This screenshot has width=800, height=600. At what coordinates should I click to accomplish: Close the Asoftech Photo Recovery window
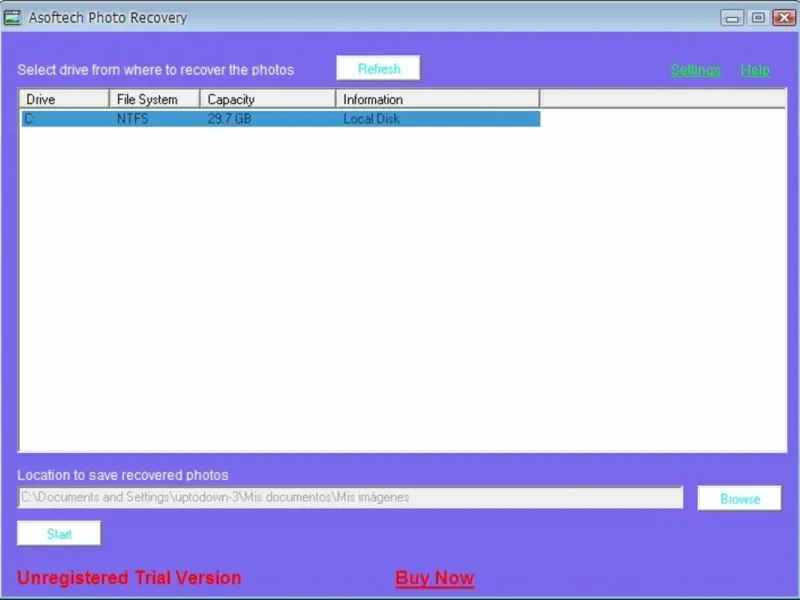coord(784,18)
